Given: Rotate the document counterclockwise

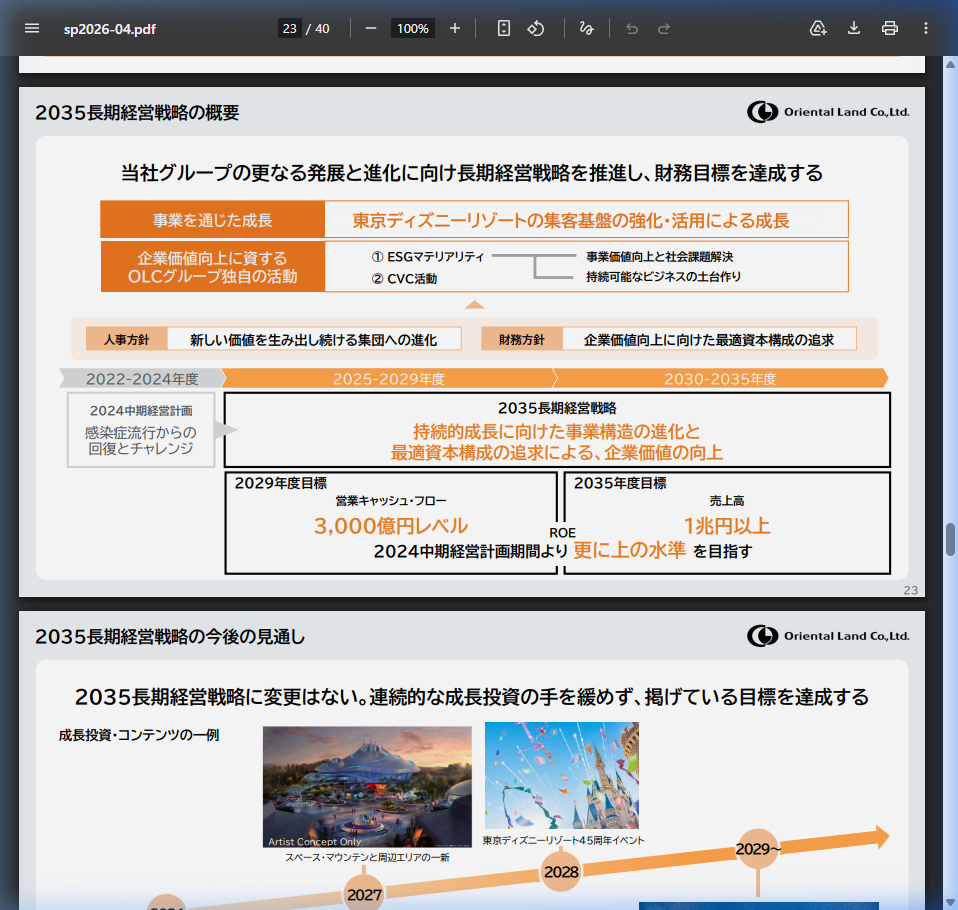Looking at the screenshot, I should 536,28.
